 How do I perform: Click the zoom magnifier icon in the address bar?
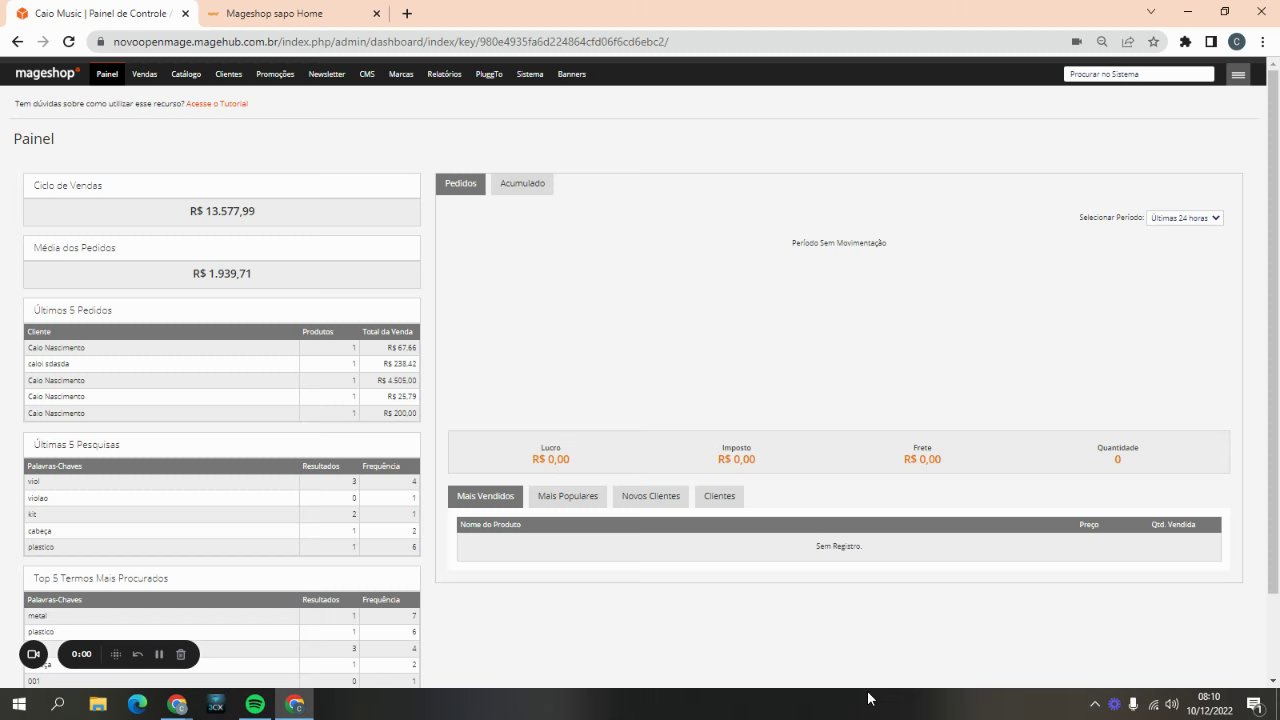pyautogui.click(x=1102, y=42)
